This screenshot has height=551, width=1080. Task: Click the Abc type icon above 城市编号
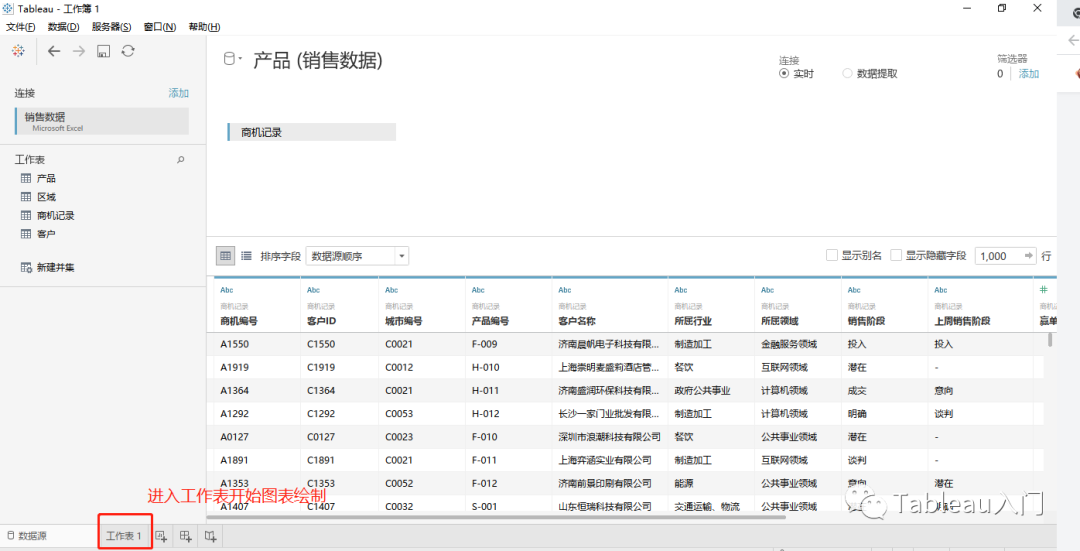tap(391, 290)
